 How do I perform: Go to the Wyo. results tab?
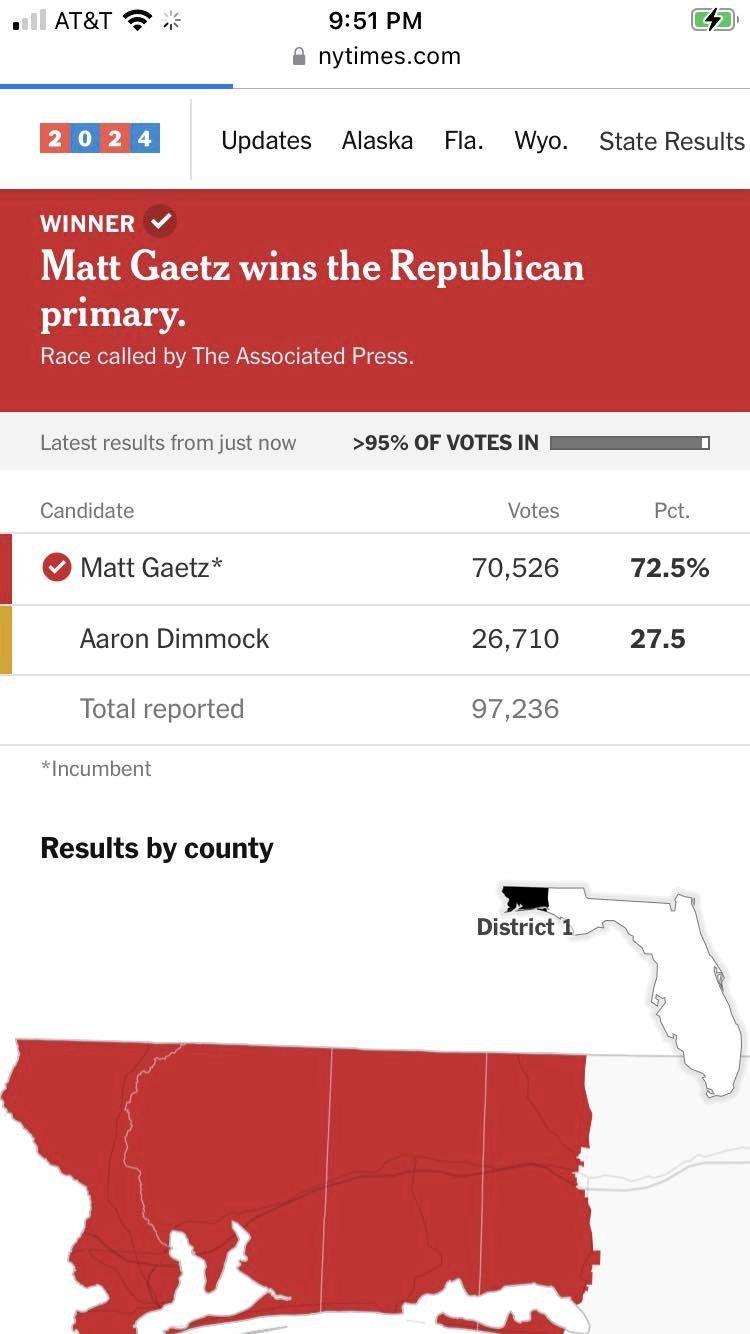click(x=541, y=141)
